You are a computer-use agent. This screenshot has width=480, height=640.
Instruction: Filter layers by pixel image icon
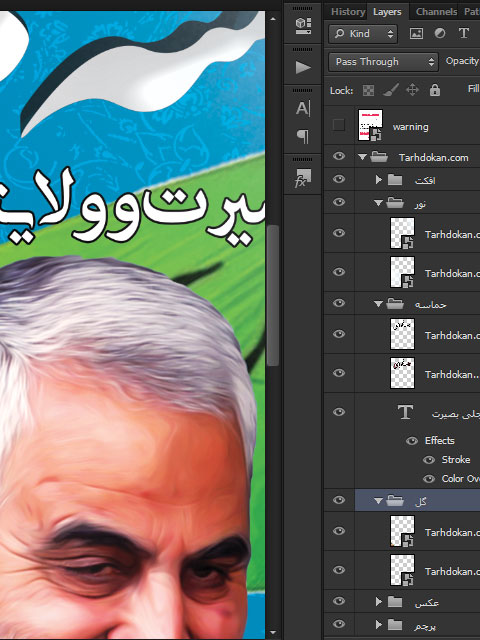tap(416, 33)
